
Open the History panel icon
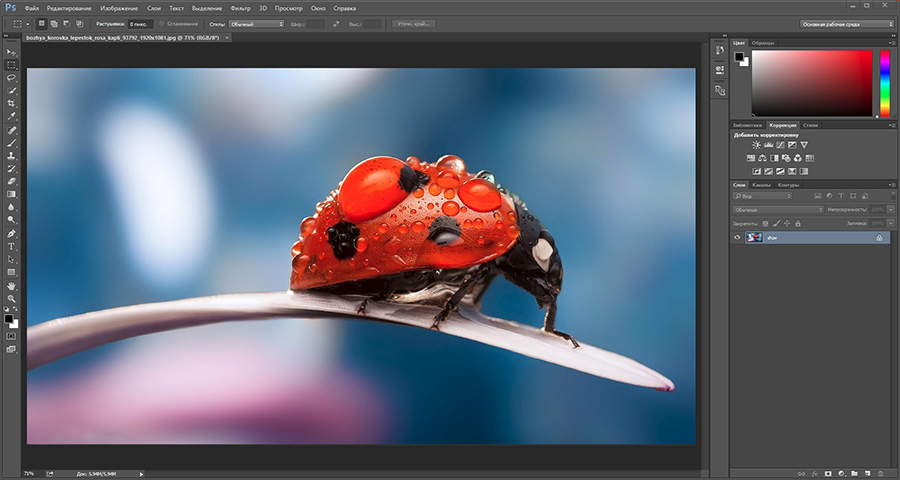[720, 51]
